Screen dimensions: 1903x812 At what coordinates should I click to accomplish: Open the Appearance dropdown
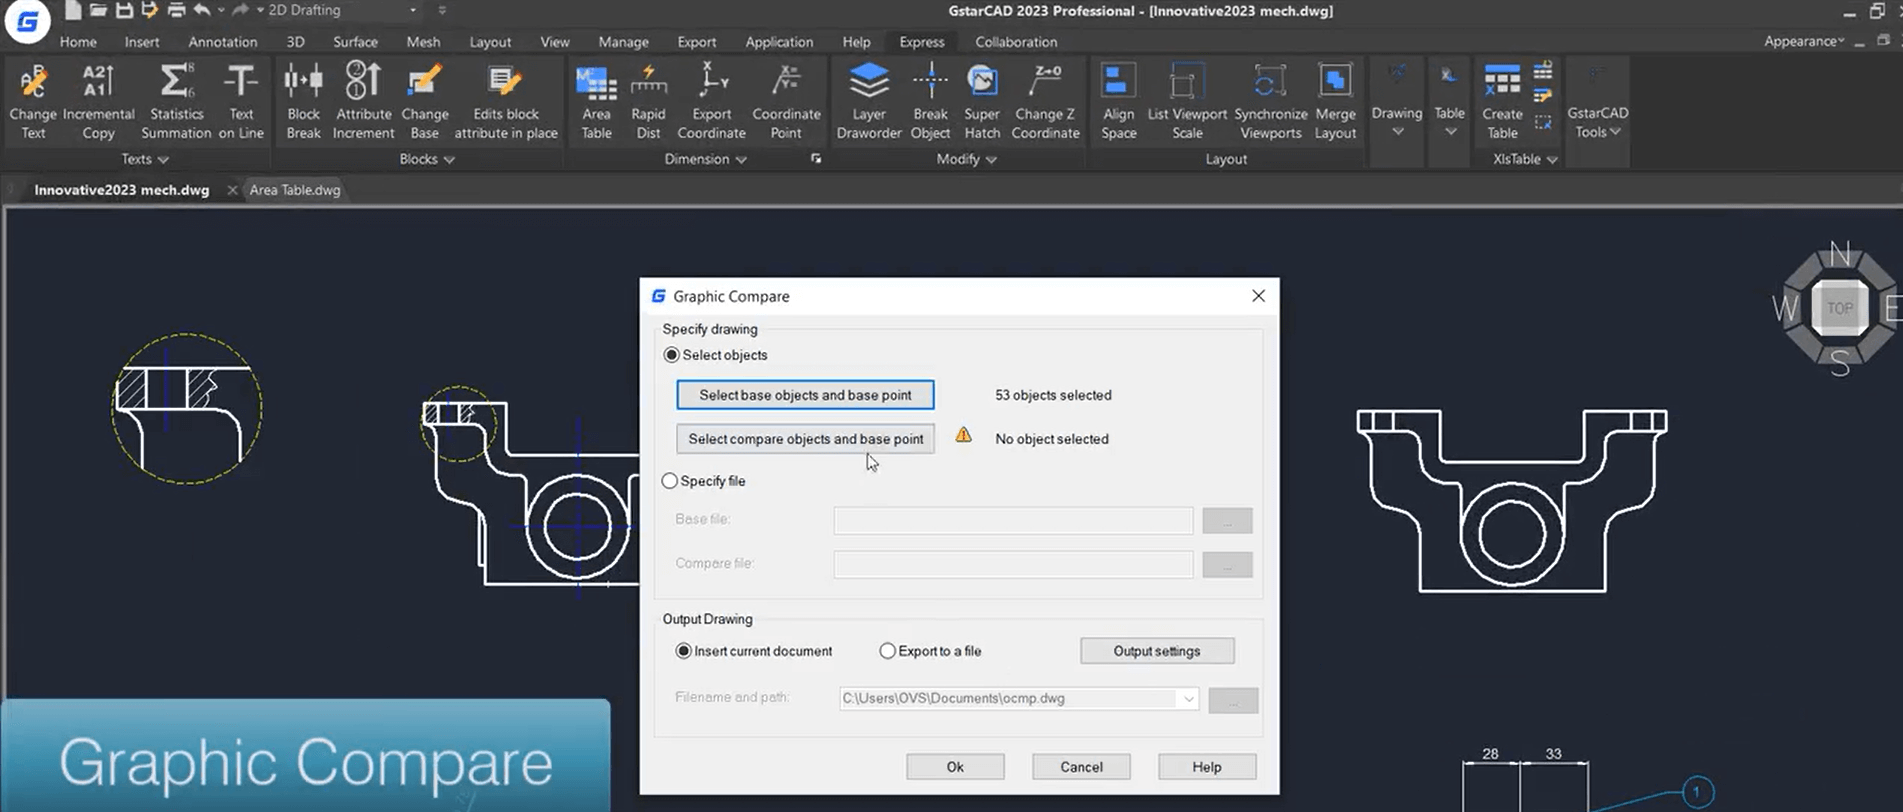click(1804, 41)
